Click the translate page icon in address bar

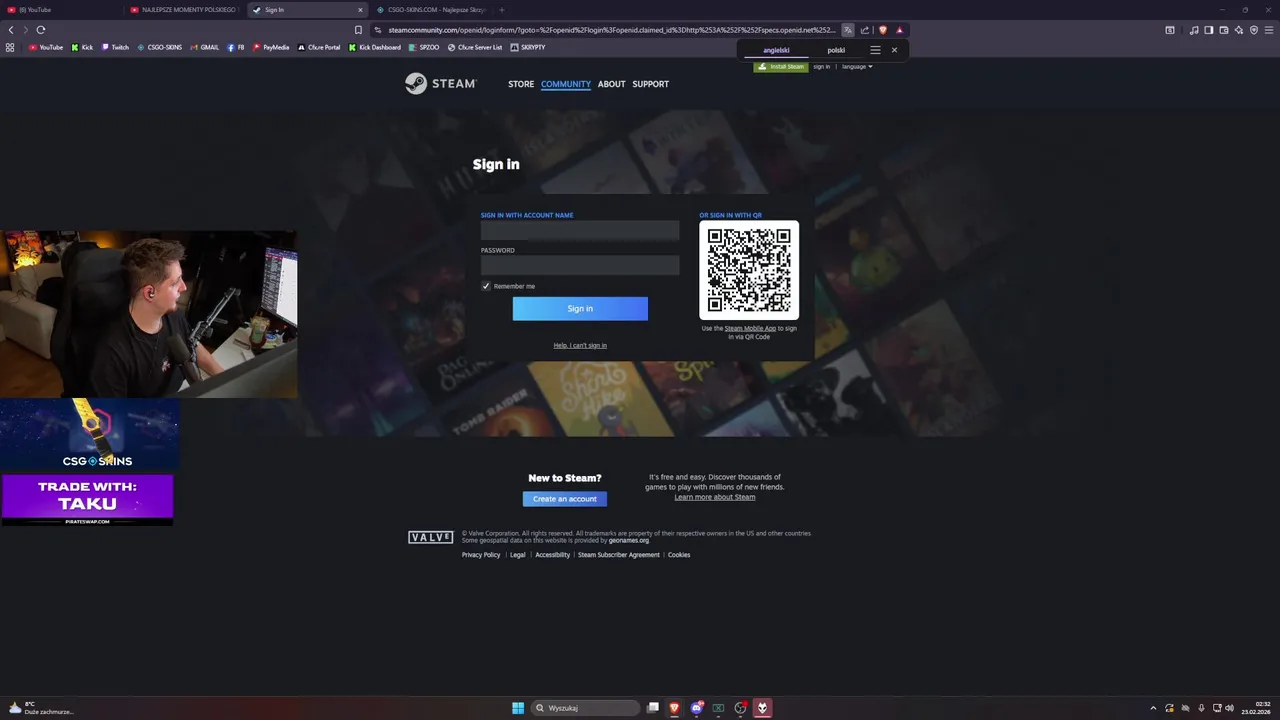(x=848, y=30)
